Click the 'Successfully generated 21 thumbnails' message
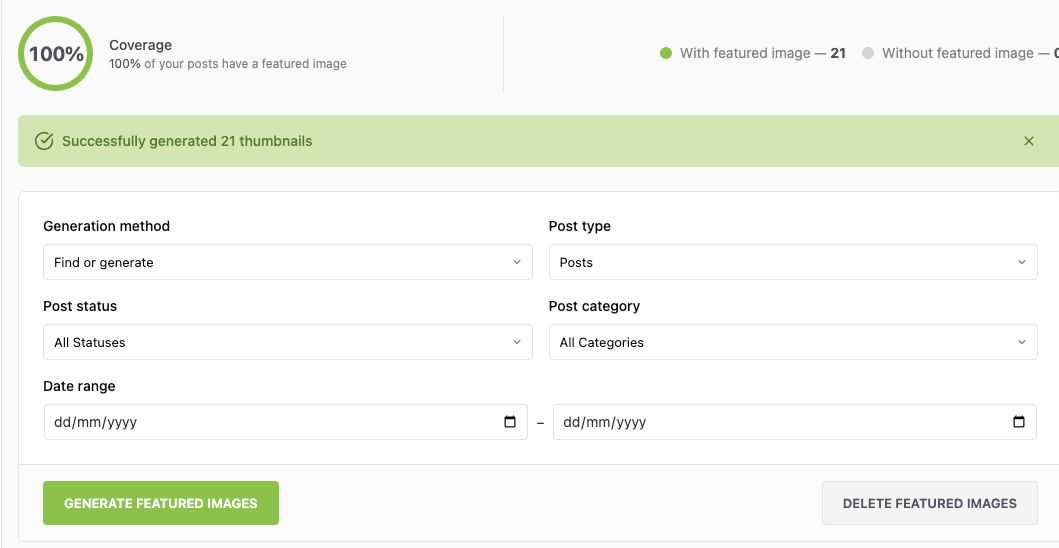 pos(187,141)
